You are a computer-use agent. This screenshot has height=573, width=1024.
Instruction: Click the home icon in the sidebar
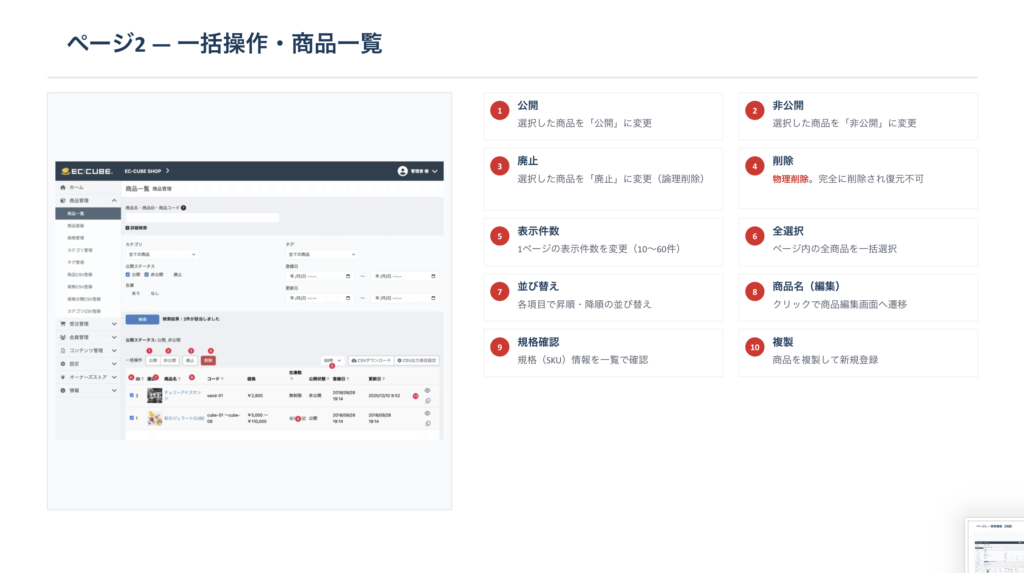[64, 188]
